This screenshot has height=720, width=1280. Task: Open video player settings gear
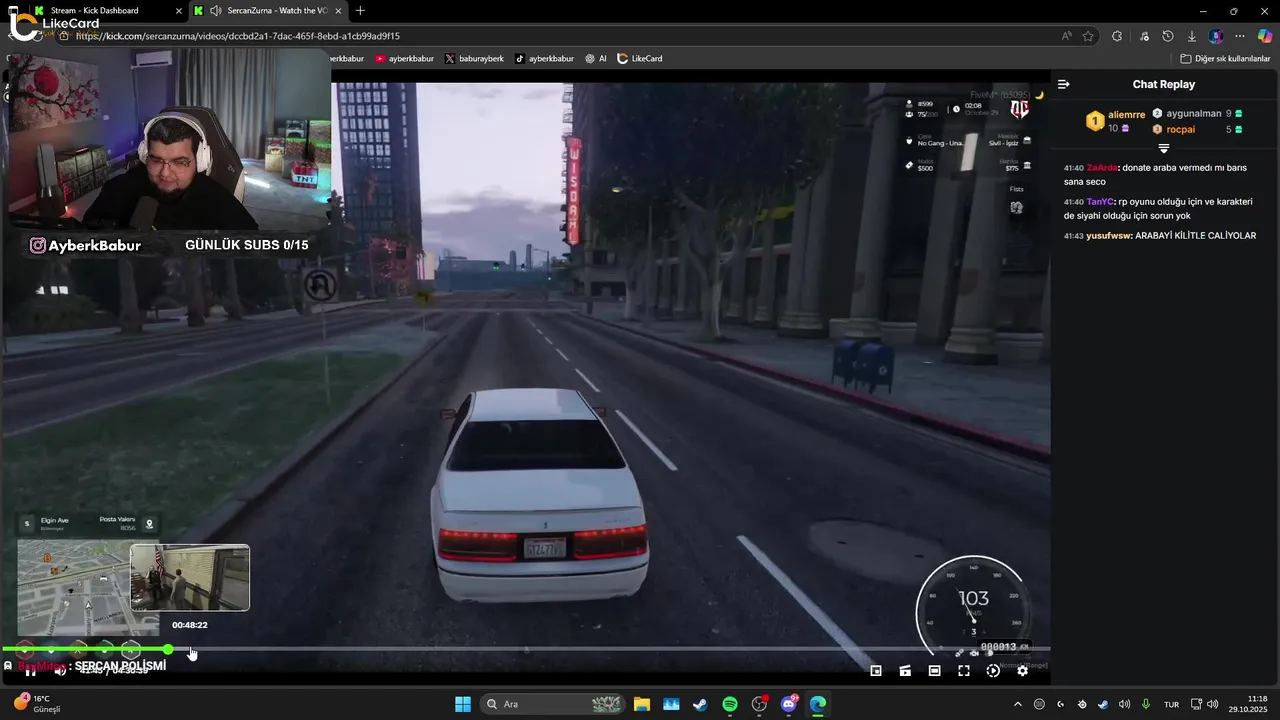click(1022, 671)
